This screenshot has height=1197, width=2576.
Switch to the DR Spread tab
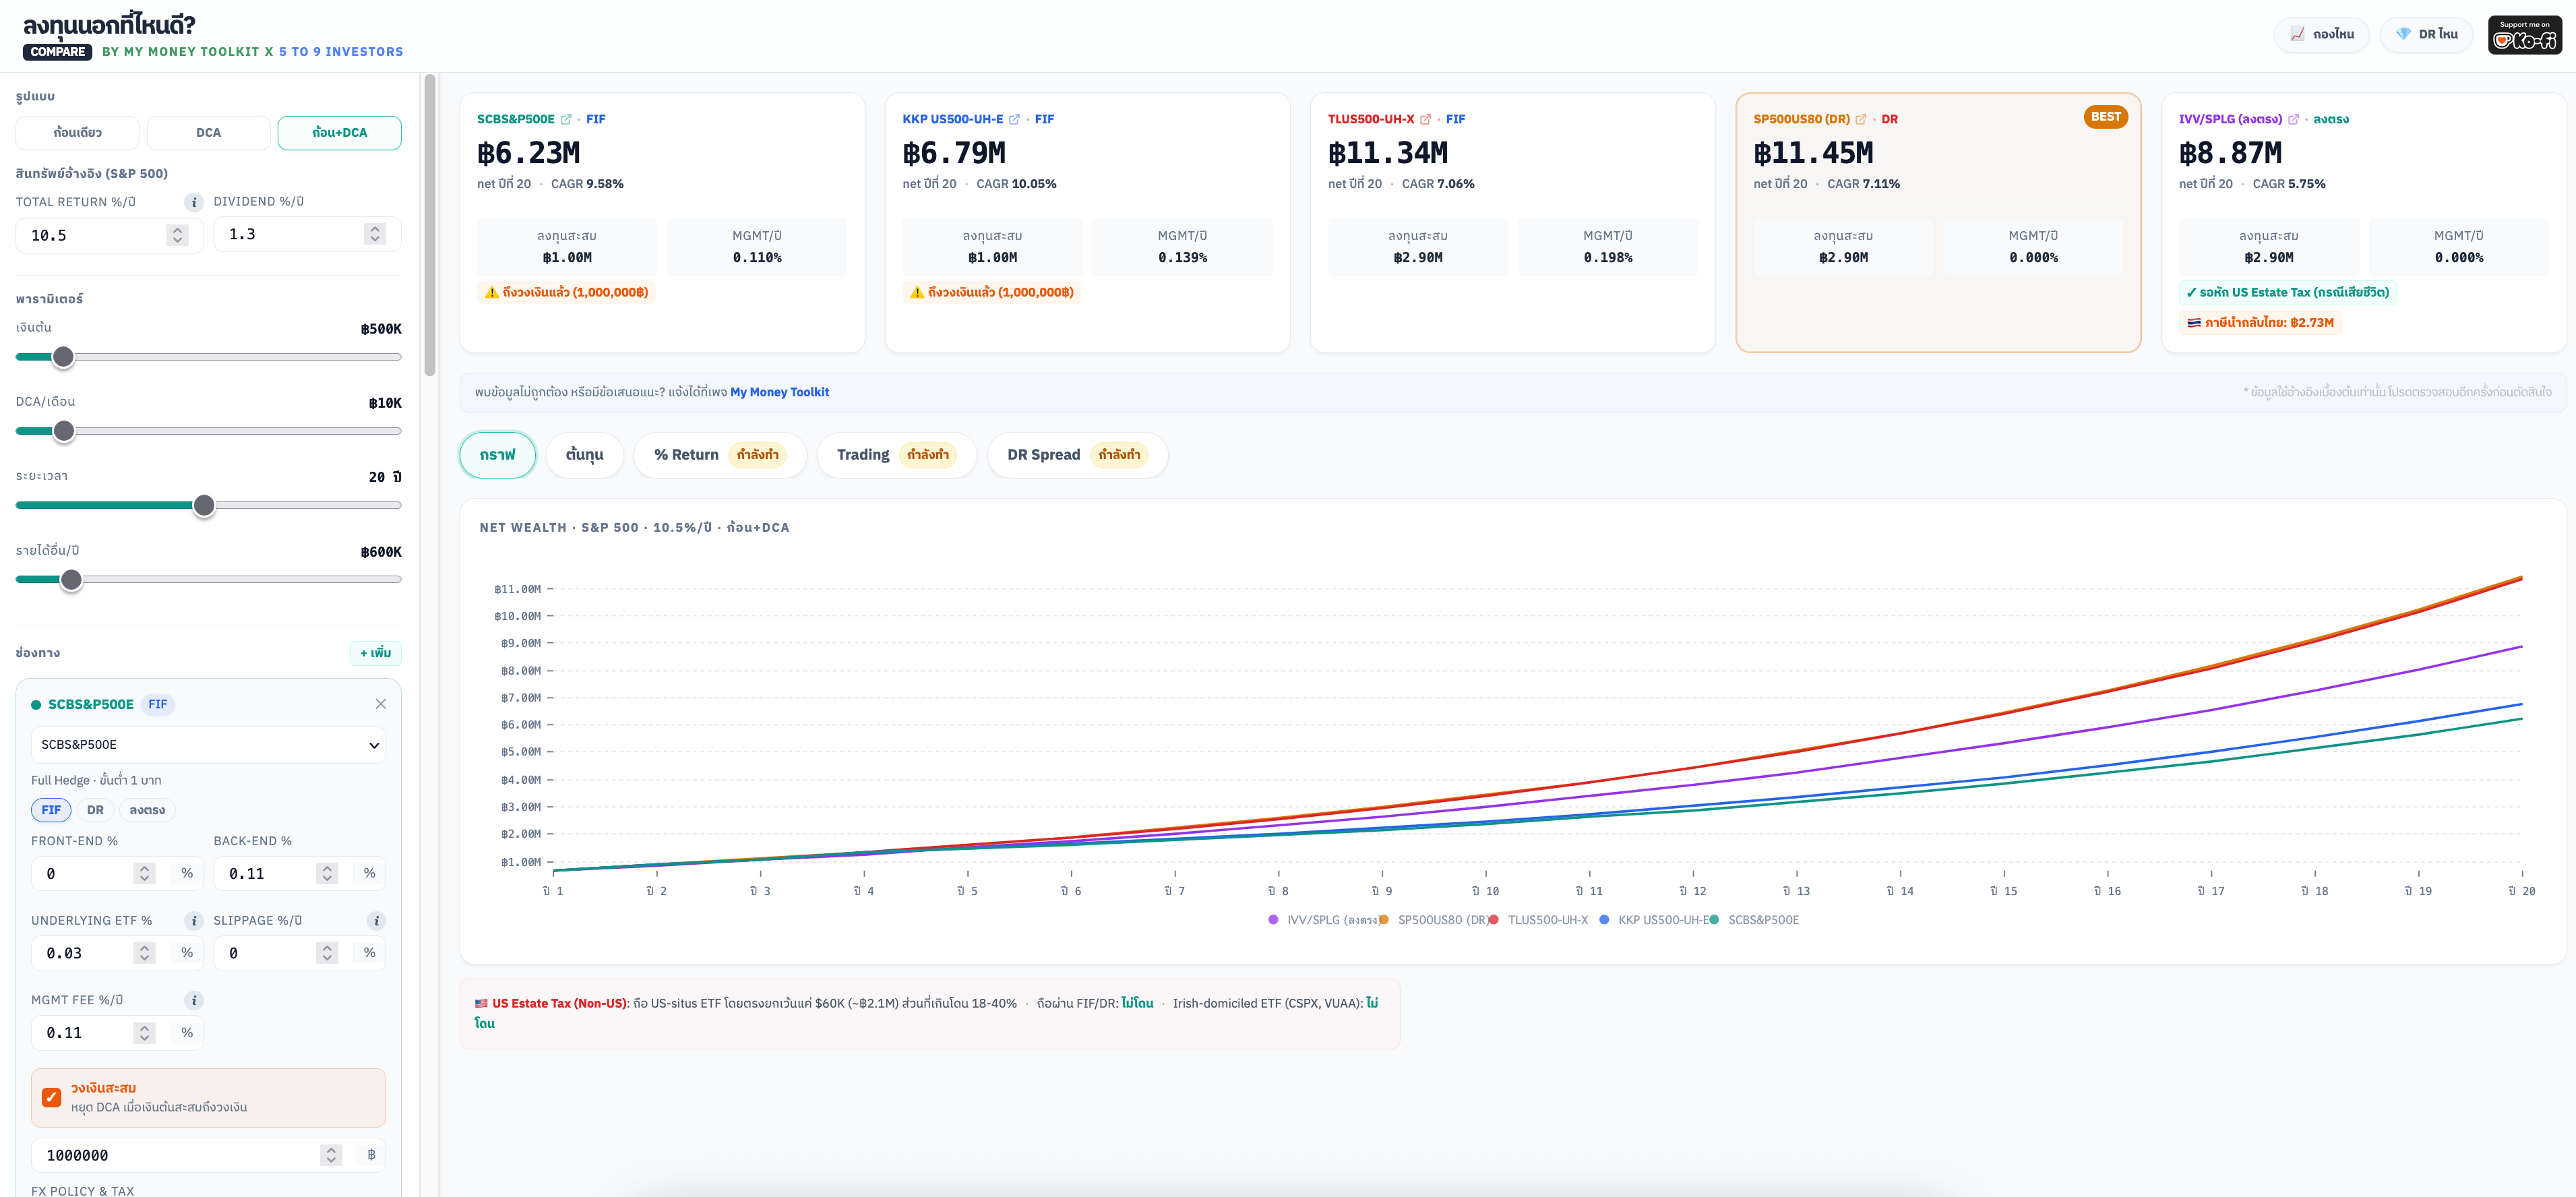[1076, 455]
